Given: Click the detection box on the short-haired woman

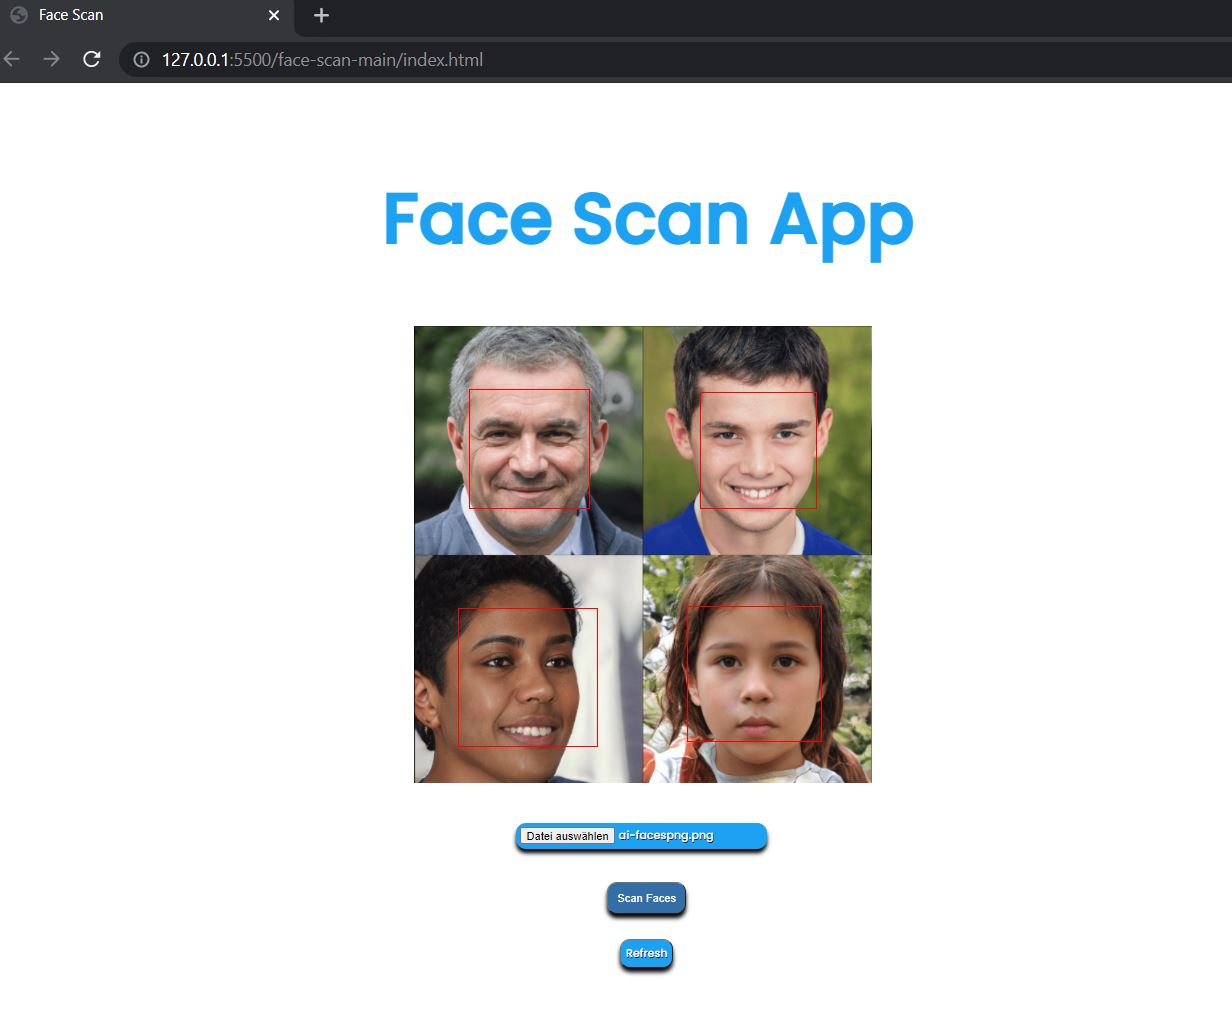Looking at the screenshot, I should point(528,676).
